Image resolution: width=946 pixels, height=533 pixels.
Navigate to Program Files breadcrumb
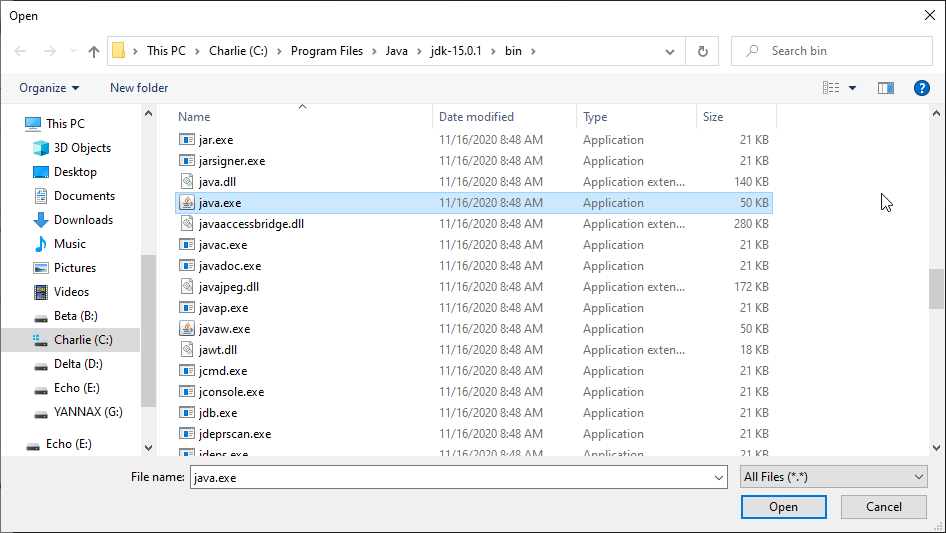pyautogui.click(x=327, y=51)
